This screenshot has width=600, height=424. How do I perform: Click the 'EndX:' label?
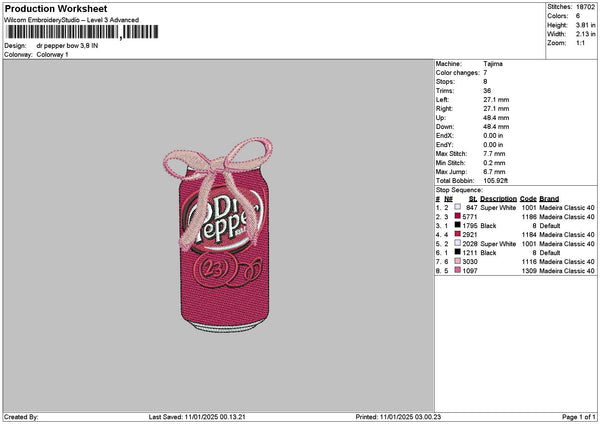444,136
